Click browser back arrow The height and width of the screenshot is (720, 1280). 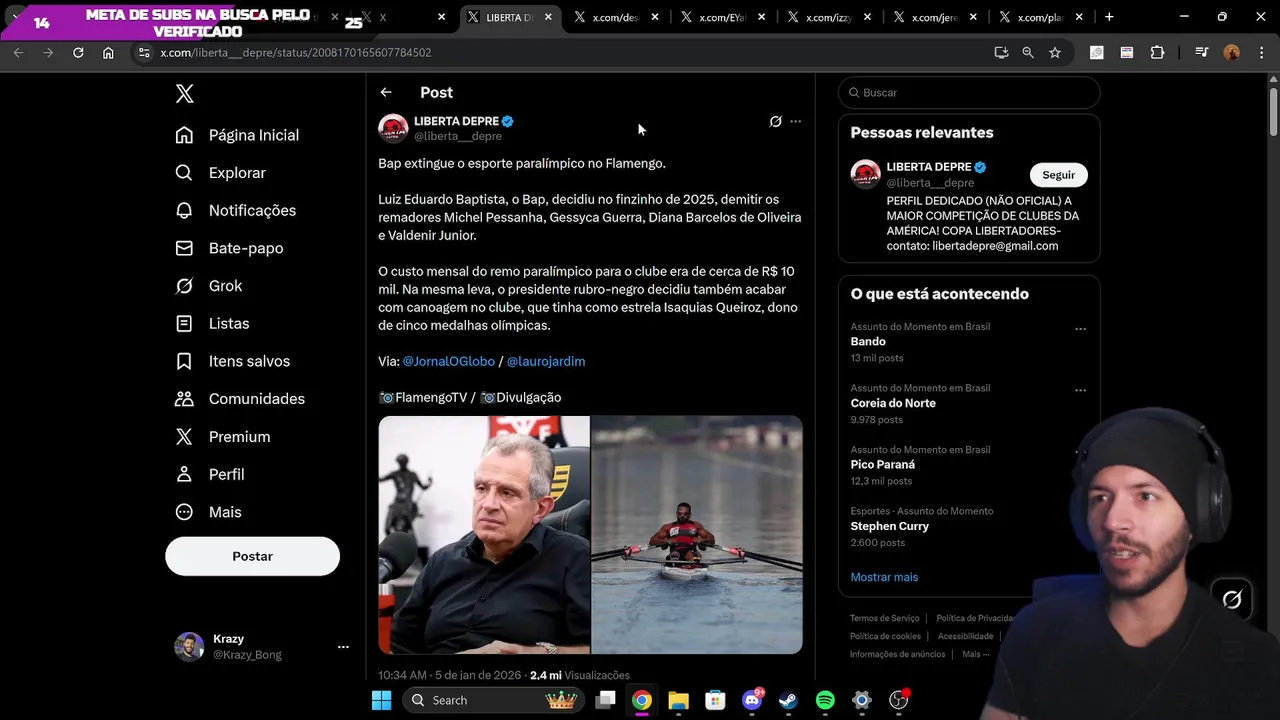[18, 52]
